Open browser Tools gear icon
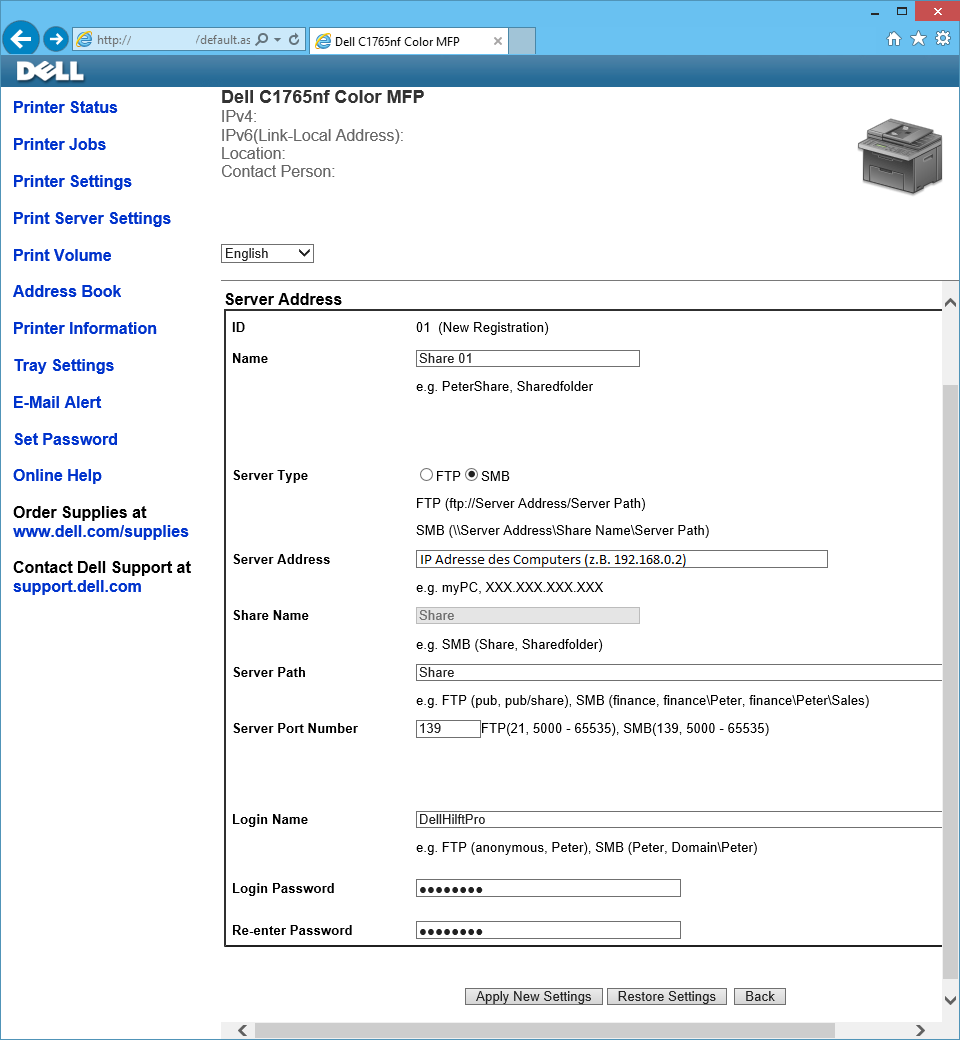The width and height of the screenshot is (960, 1040). [943, 38]
